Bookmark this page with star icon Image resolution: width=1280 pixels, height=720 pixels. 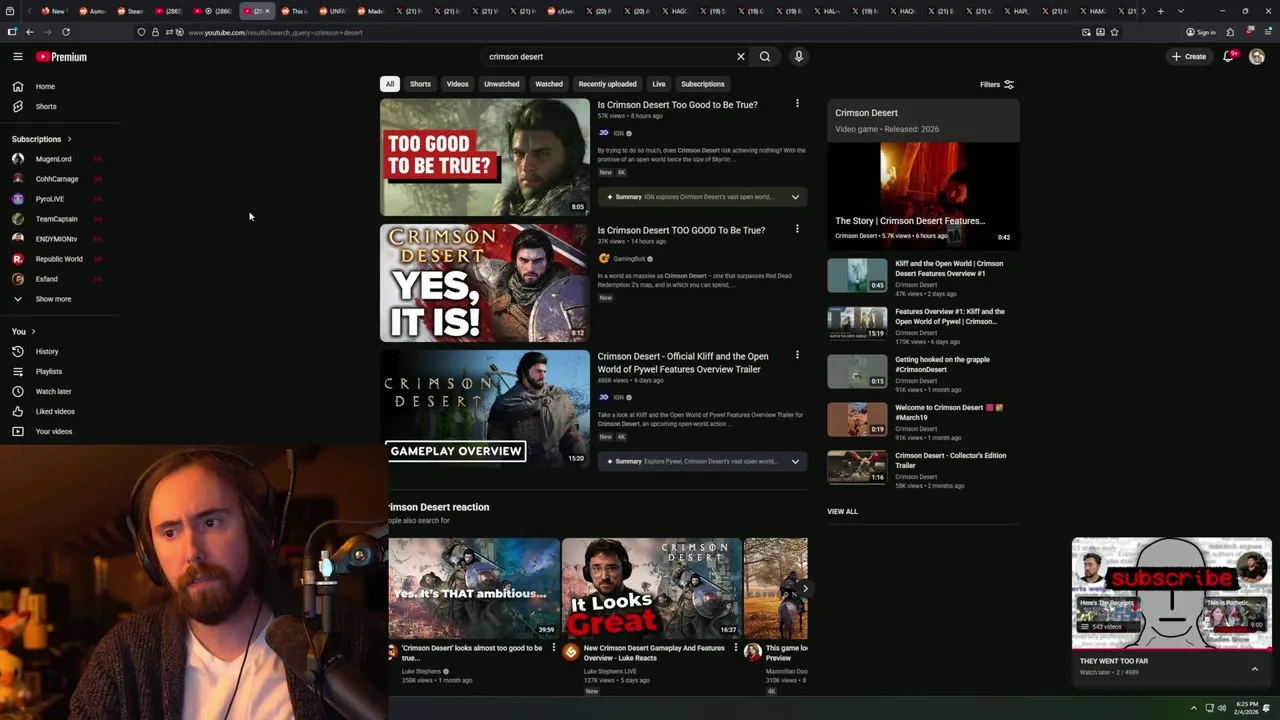click(1114, 32)
